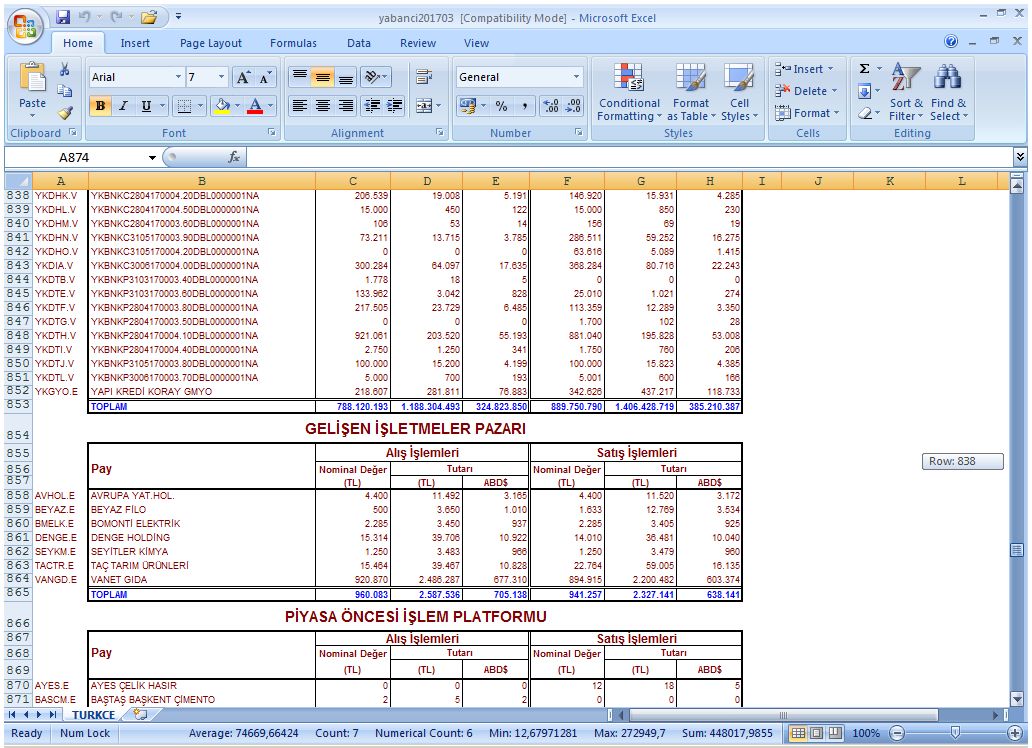Decrease indent icon
The width and height of the screenshot is (1032, 748).
click(372, 105)
